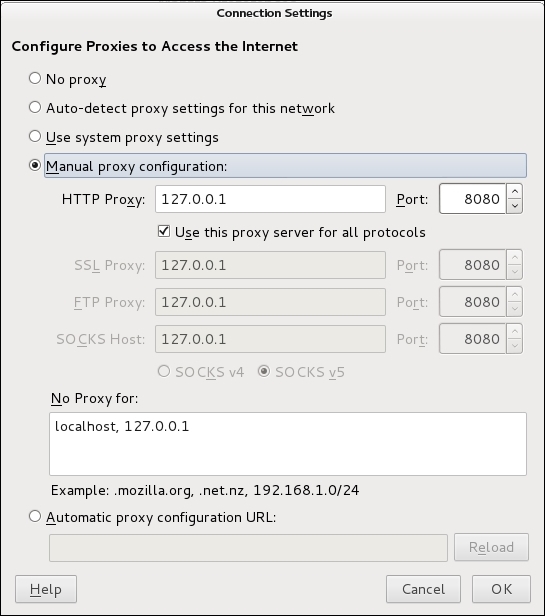
Task: Choose Auto-detect proxy settings for this network
Action: point(35,107)
